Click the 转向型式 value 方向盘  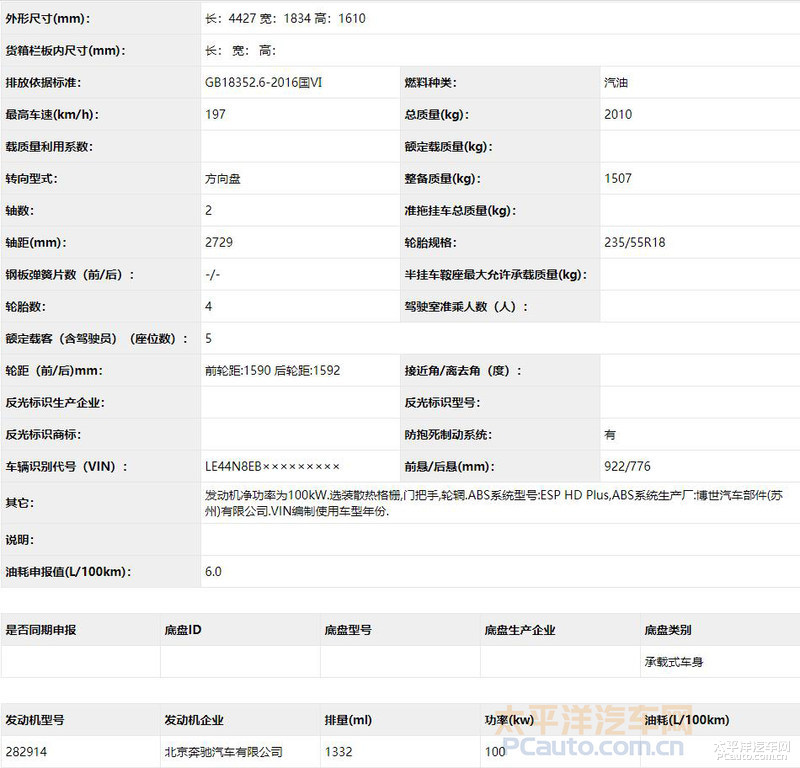pyautogui.click(x=222, y=179)
